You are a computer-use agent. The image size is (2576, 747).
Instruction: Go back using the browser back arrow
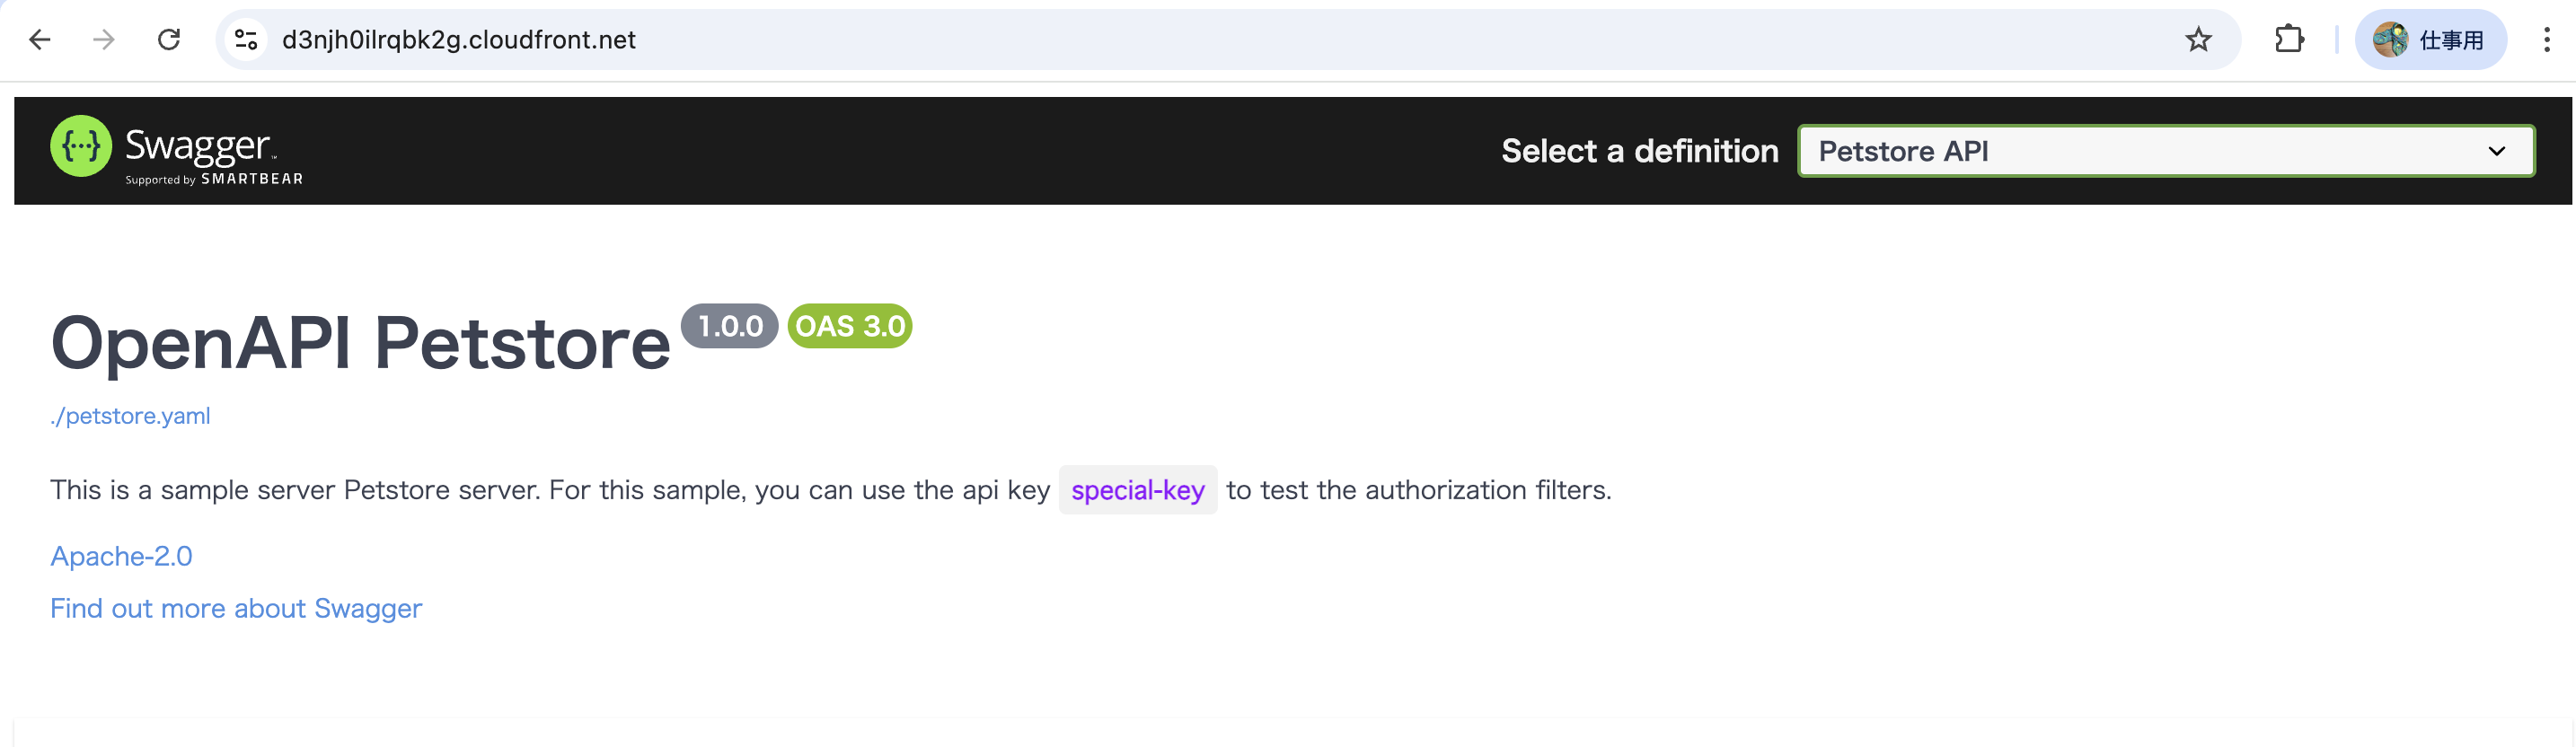(x=40, y=40)
